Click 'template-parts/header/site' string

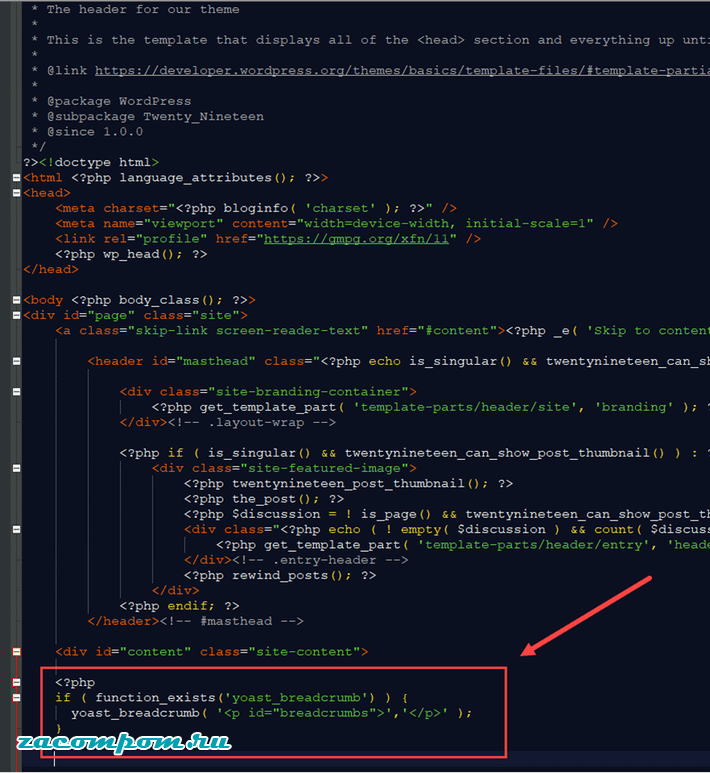(x=465, y=407)
